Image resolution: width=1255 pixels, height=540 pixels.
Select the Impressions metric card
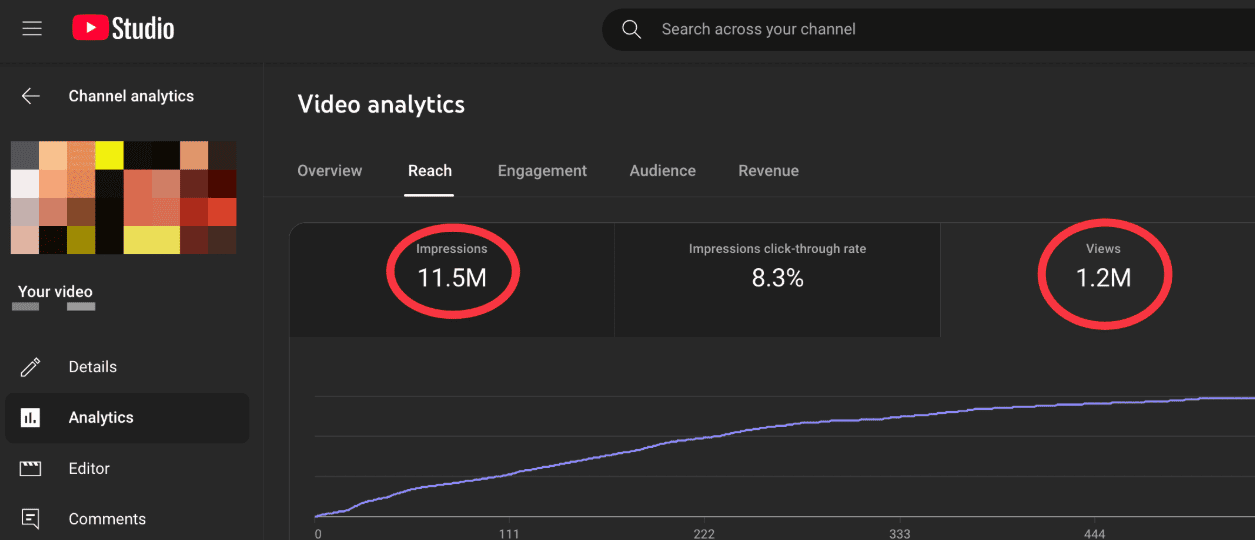(x=452, y=268)
